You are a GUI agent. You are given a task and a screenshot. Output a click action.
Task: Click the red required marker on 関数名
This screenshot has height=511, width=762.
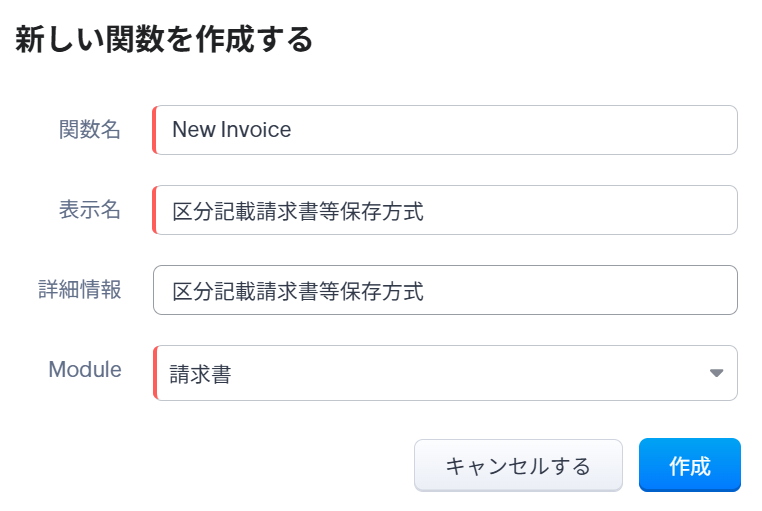155,130
